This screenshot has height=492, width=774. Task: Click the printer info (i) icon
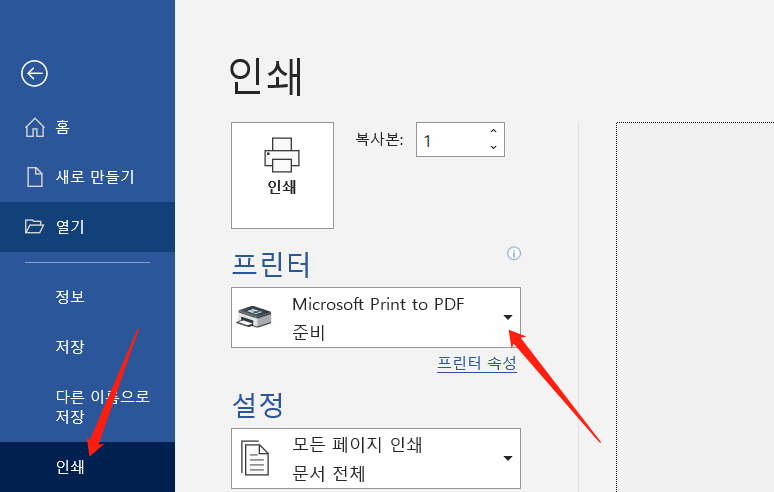(514, 254)
